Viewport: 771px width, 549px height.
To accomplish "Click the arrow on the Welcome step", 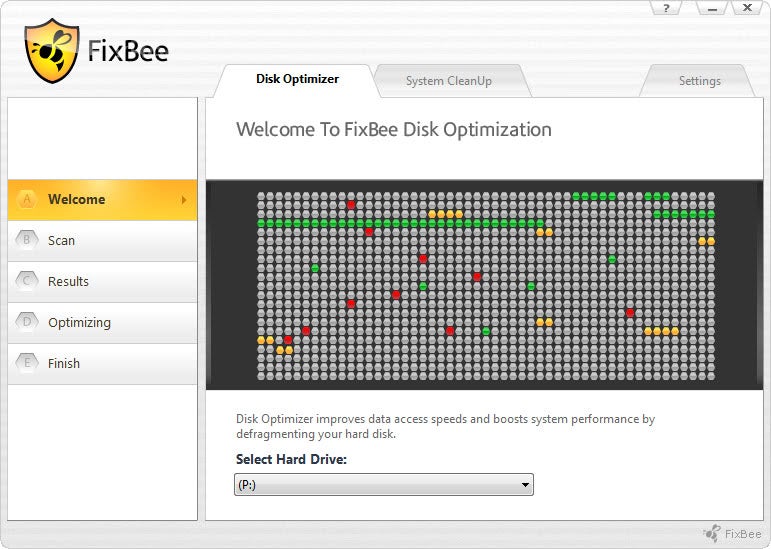I will pyautogui.click(x=184, y=200).
